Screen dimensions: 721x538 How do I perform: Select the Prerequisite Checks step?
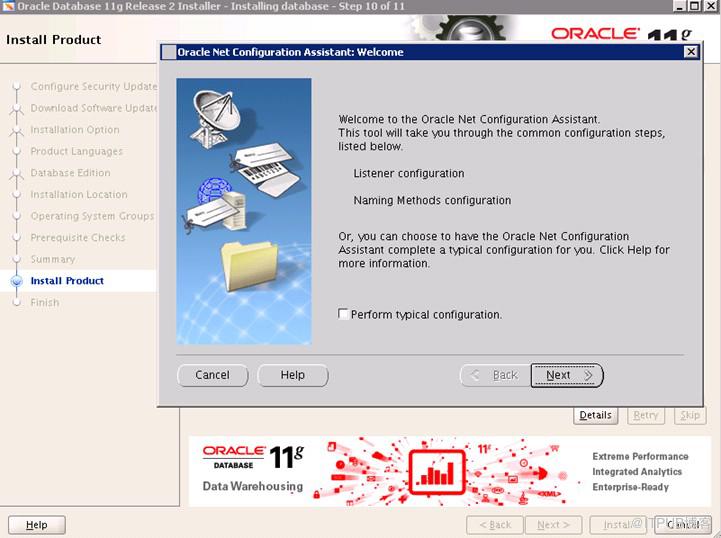pyautogui.click(x=78, y=238)
